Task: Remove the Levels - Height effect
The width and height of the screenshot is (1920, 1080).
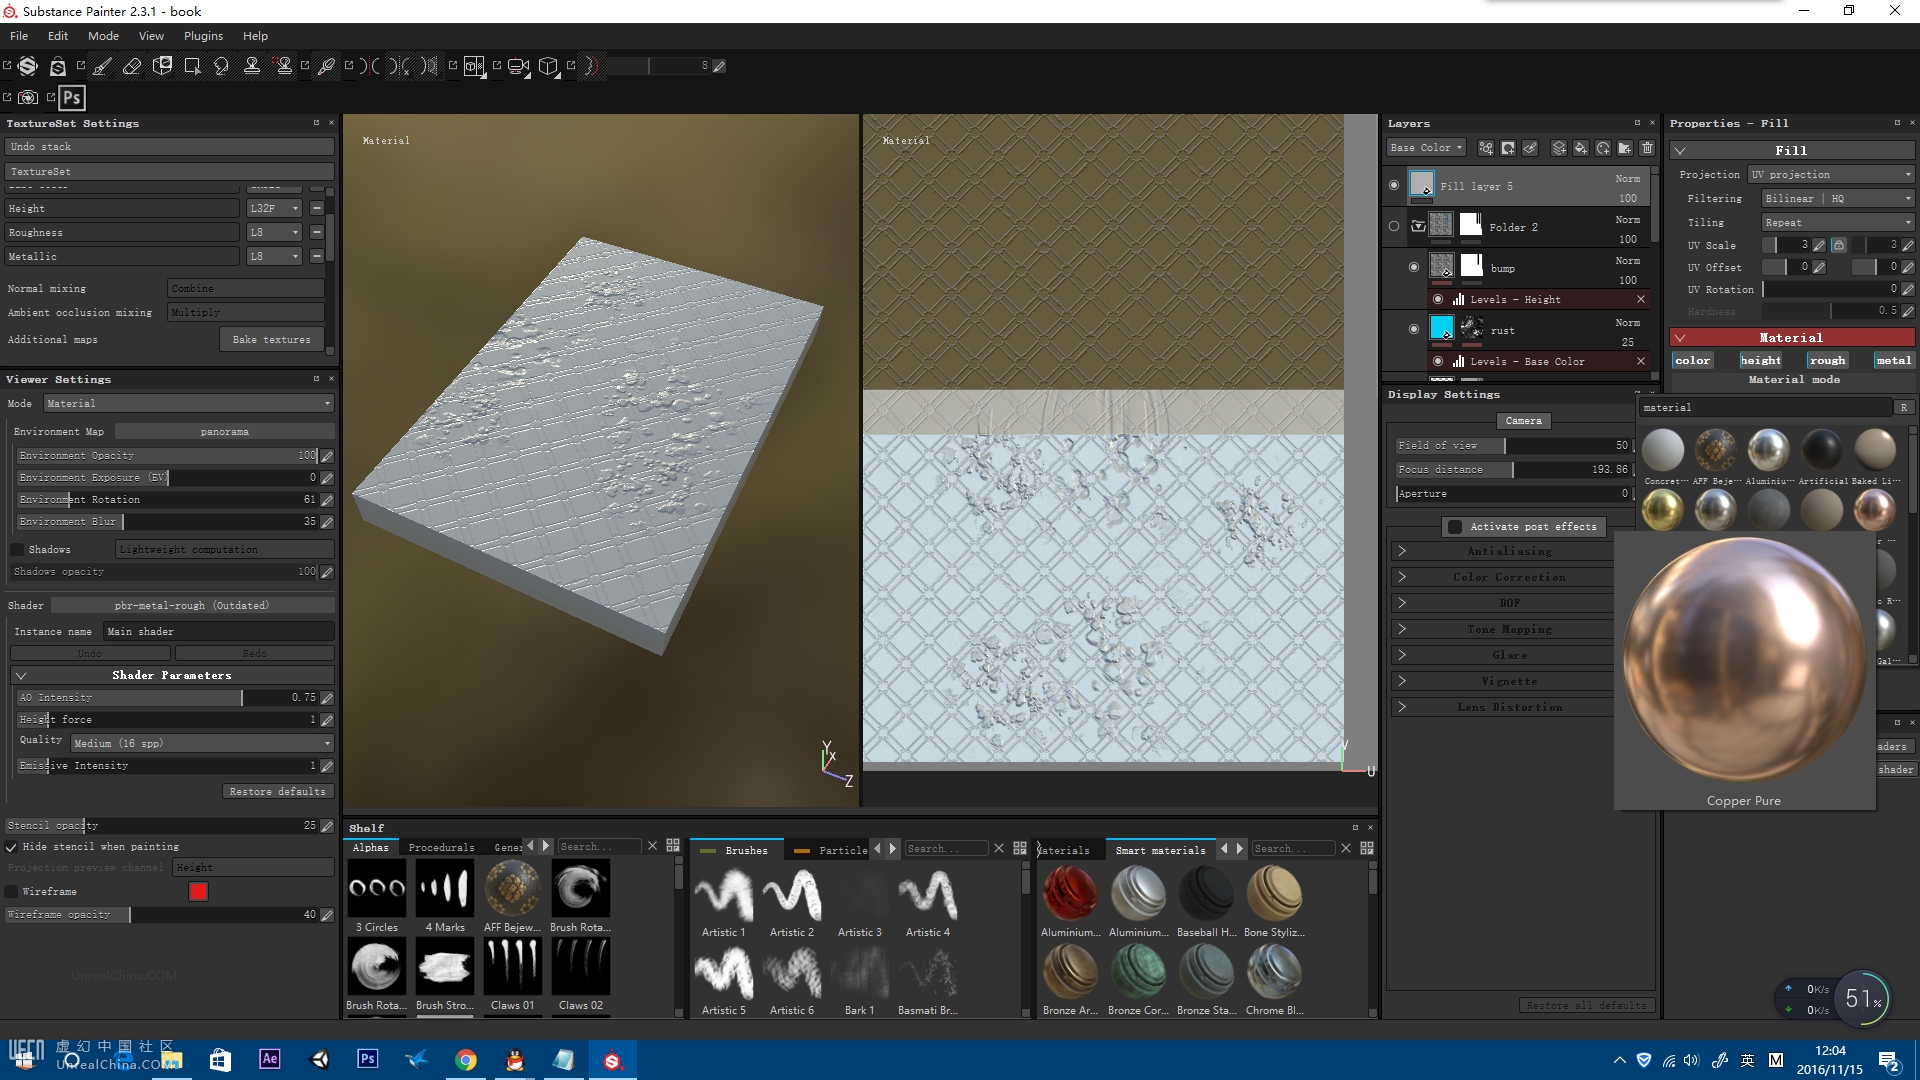Action: coord(1640,299)
